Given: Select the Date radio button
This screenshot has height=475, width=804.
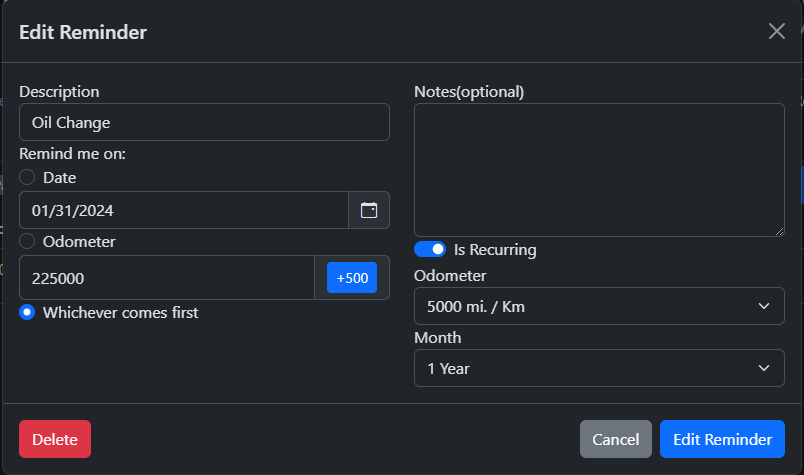Looking at the screenshot, I should click(x=27, y=177).
